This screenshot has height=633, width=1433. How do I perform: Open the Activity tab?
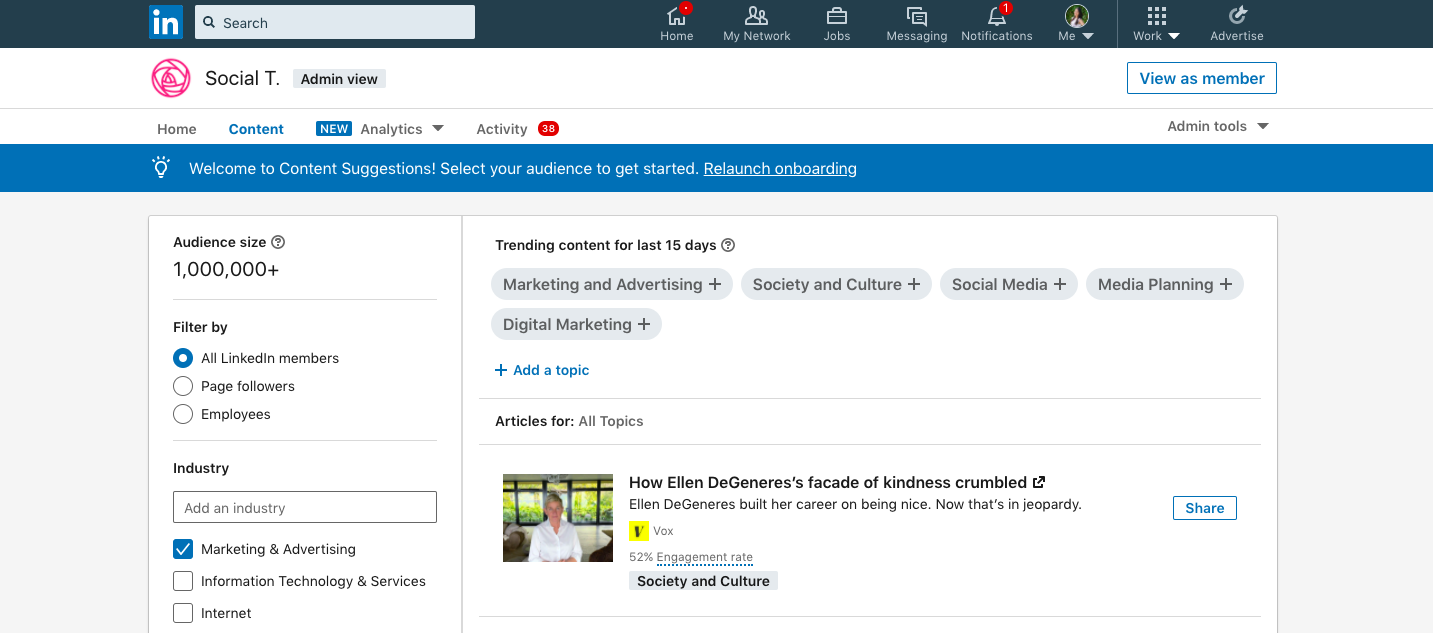502,129
